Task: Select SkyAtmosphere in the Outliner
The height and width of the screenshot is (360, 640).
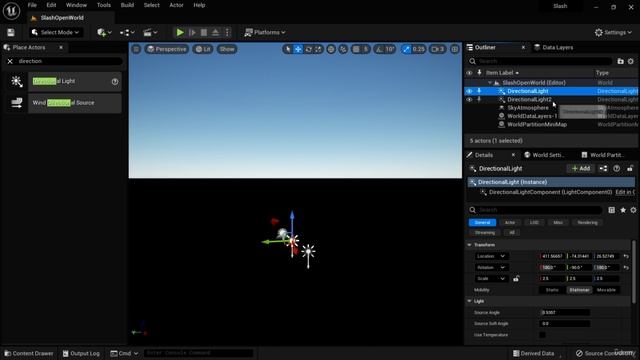Action: pos(528,108)
